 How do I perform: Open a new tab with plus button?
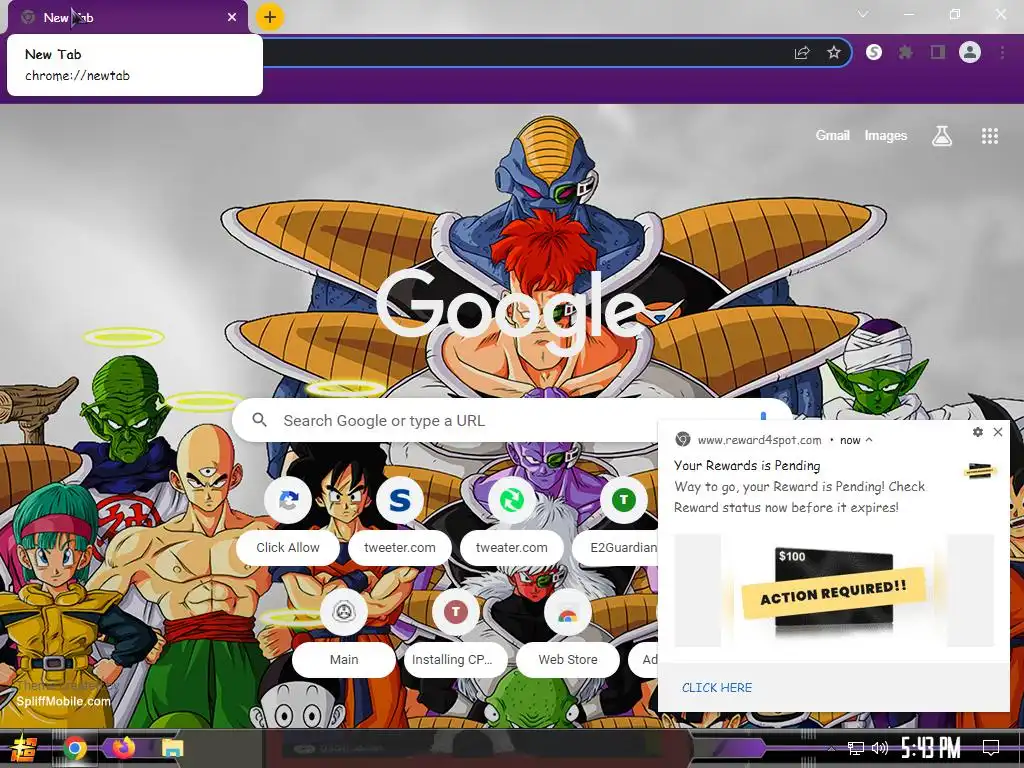270,17
